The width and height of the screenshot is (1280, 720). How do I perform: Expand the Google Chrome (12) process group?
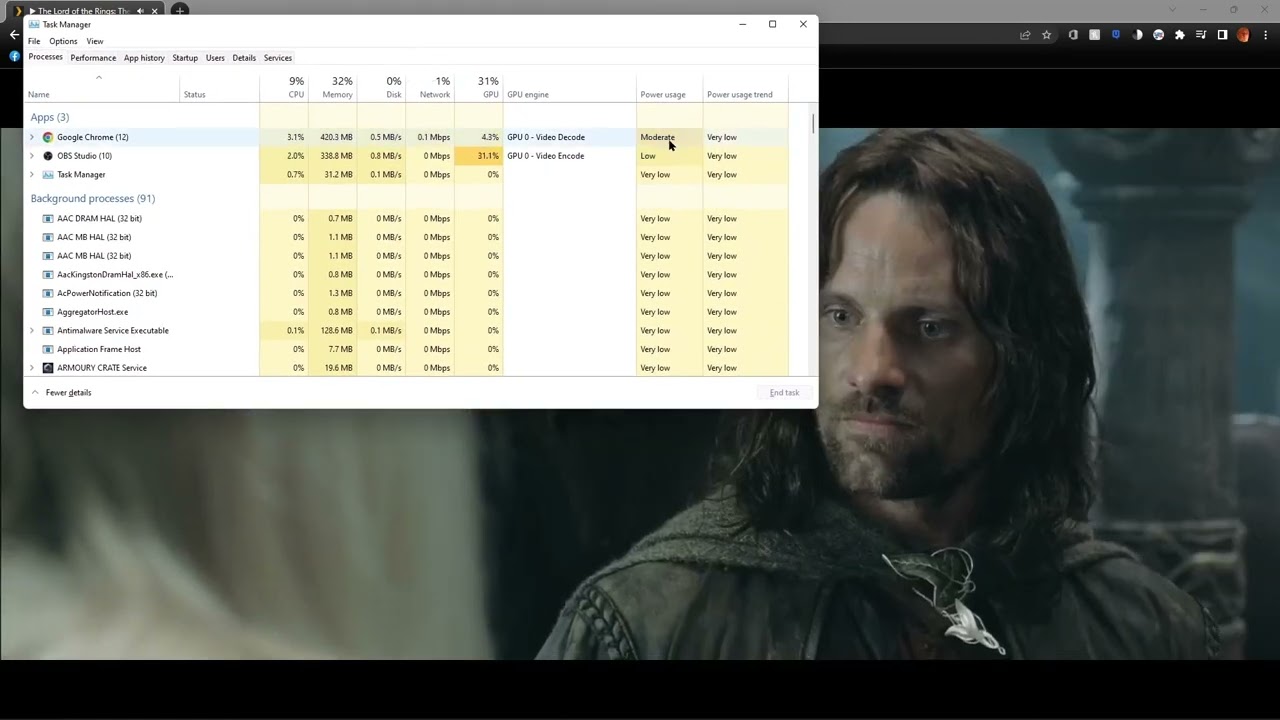32,137
